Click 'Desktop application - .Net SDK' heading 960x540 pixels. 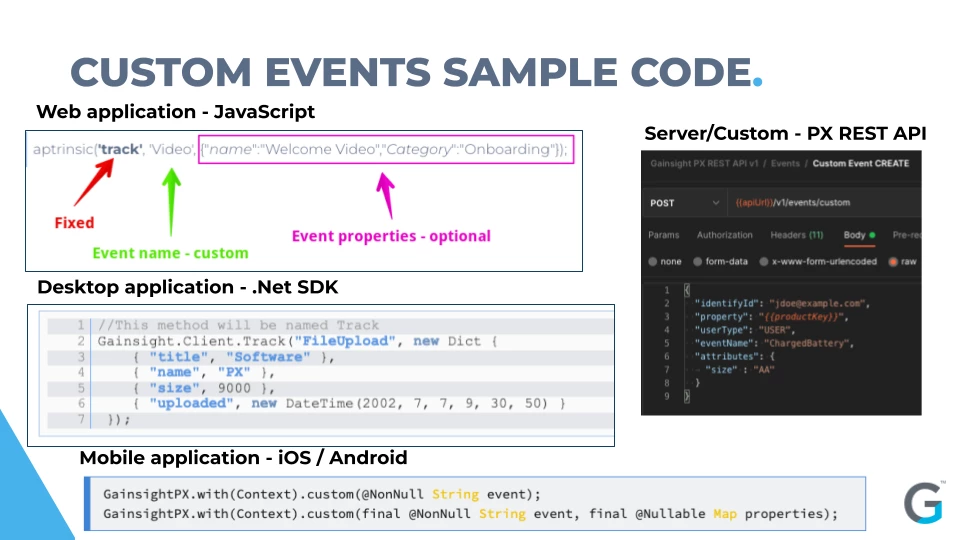click(x=187, y=287)
